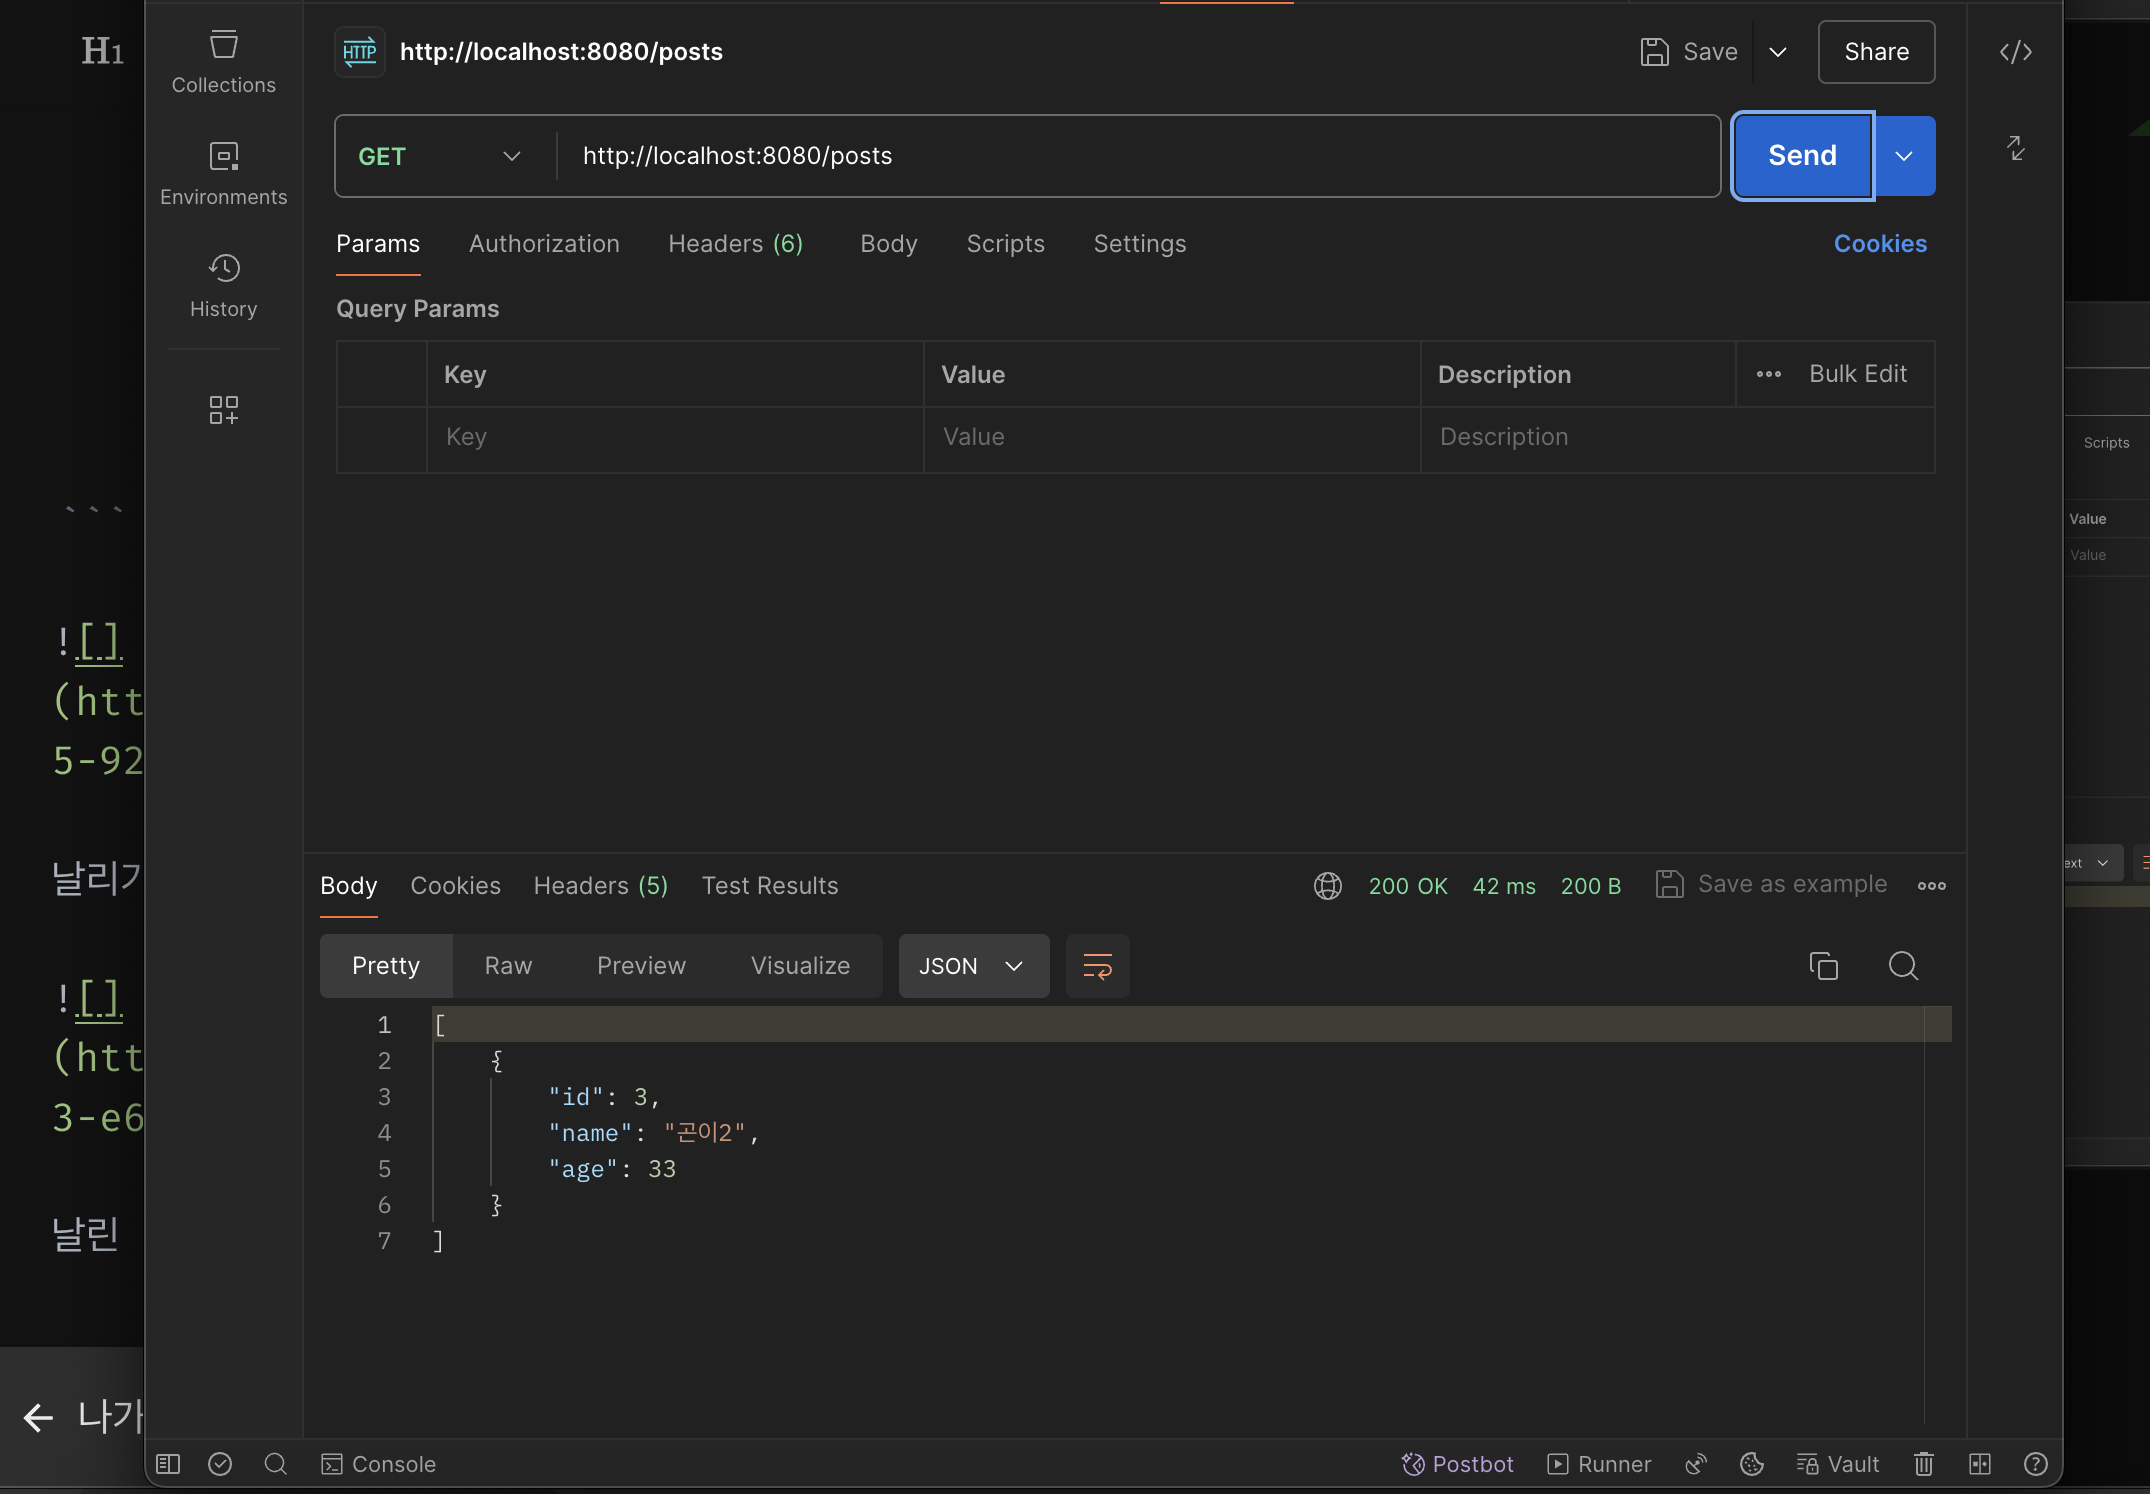Viewport: 2150px width, 1494px height.
Task: Open the GET method dropdown
Action: (x=440, y=156)
